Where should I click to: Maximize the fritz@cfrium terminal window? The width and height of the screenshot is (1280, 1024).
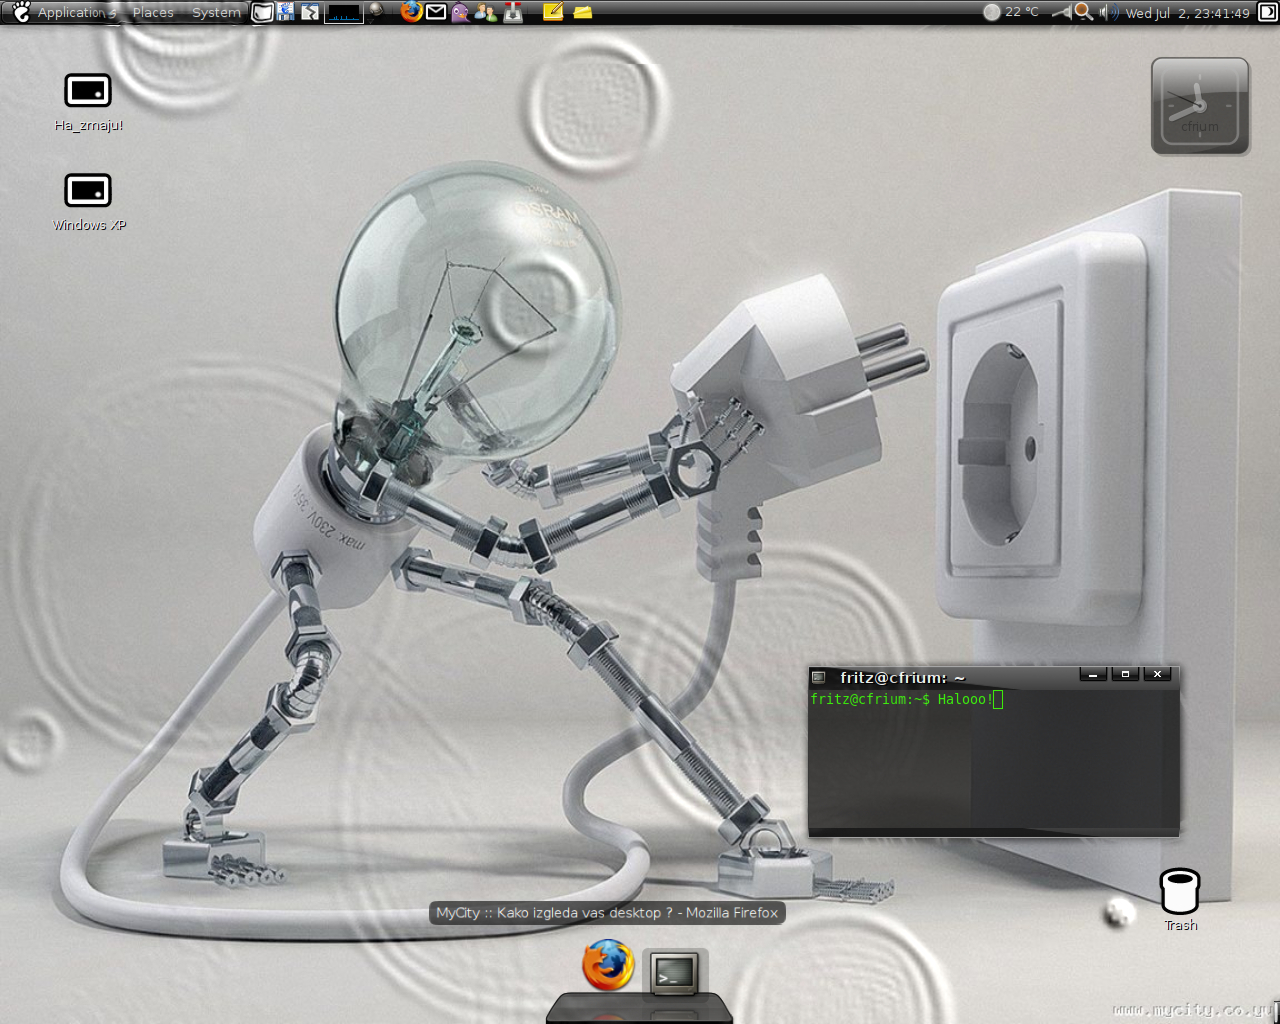point(1125,675)
